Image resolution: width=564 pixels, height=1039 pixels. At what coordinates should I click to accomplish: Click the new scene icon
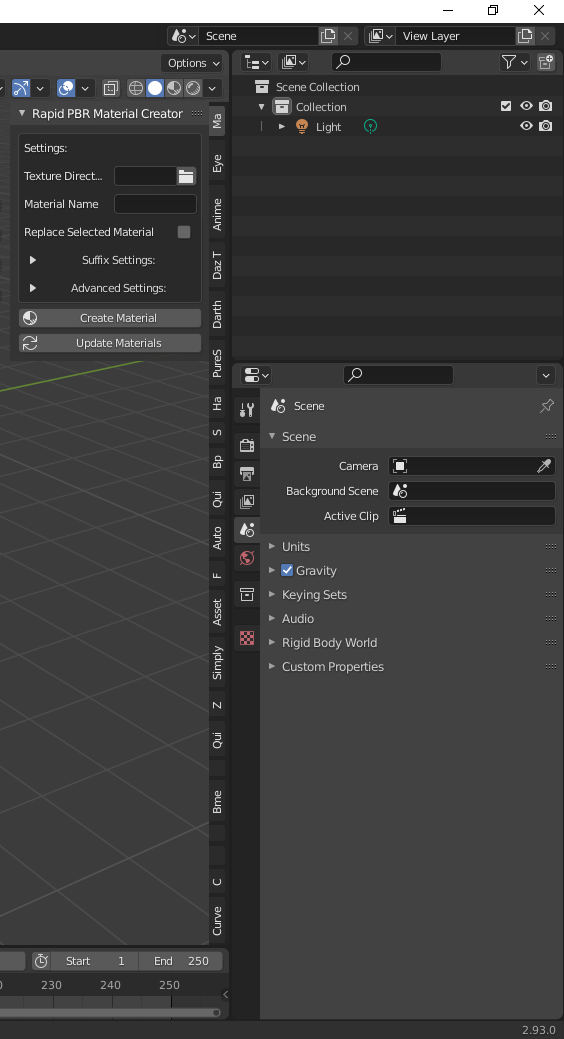[328, 36]
